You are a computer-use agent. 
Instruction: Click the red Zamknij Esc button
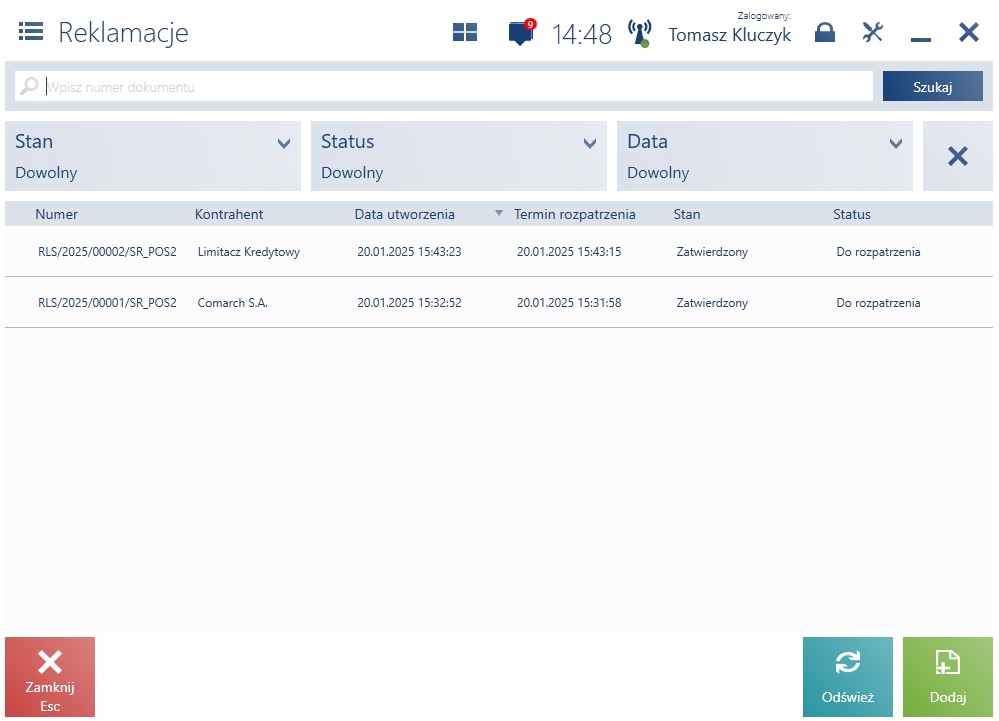(x=50, y=677)
